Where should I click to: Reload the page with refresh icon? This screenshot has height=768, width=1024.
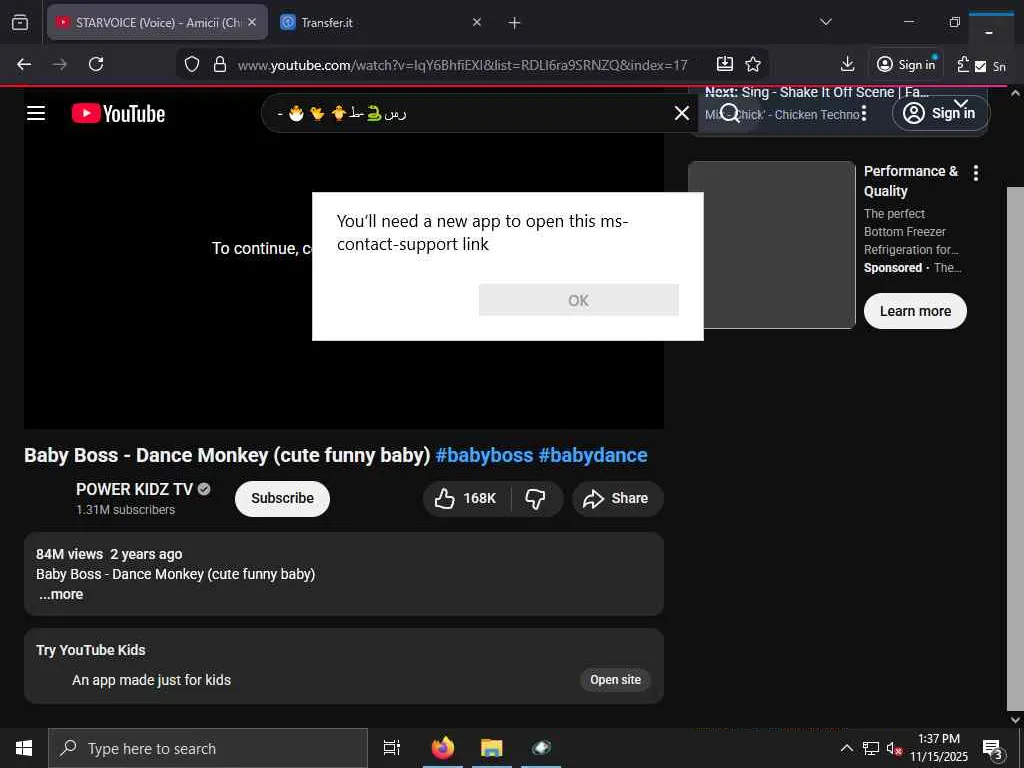pyautogui.click(x=96, y=64)
